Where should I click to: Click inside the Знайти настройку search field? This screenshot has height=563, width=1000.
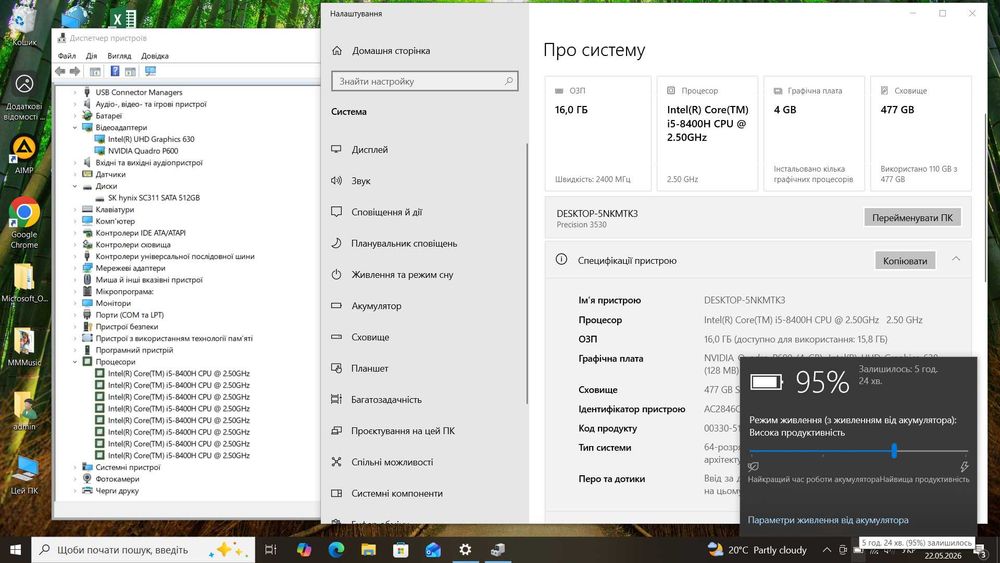424,81
